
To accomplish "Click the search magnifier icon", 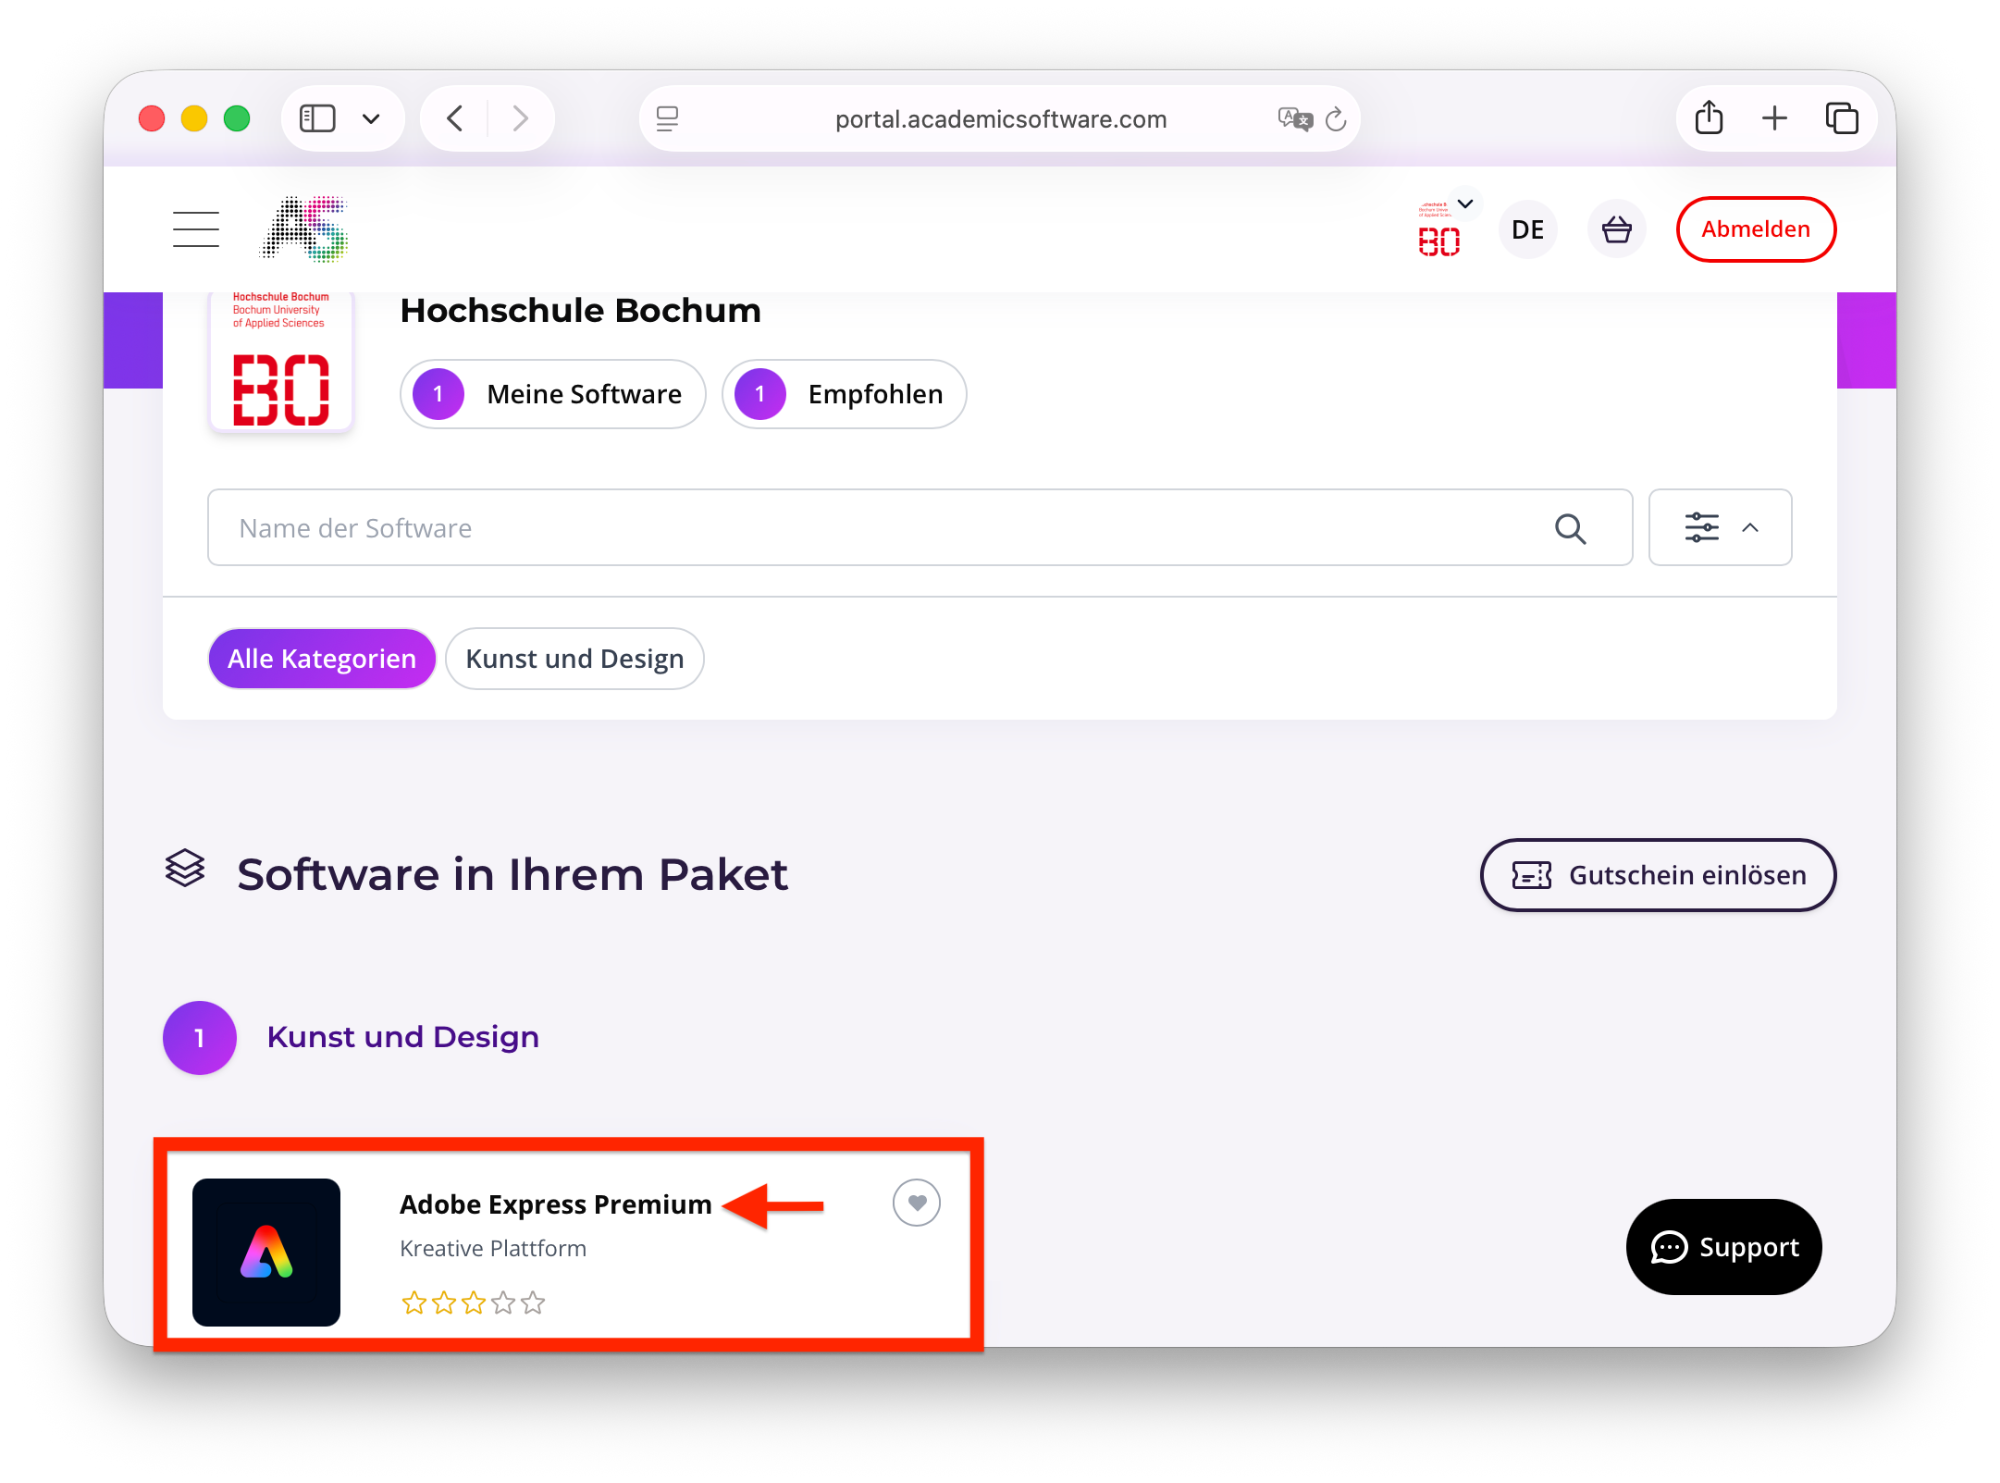I will pos(1570,528).
